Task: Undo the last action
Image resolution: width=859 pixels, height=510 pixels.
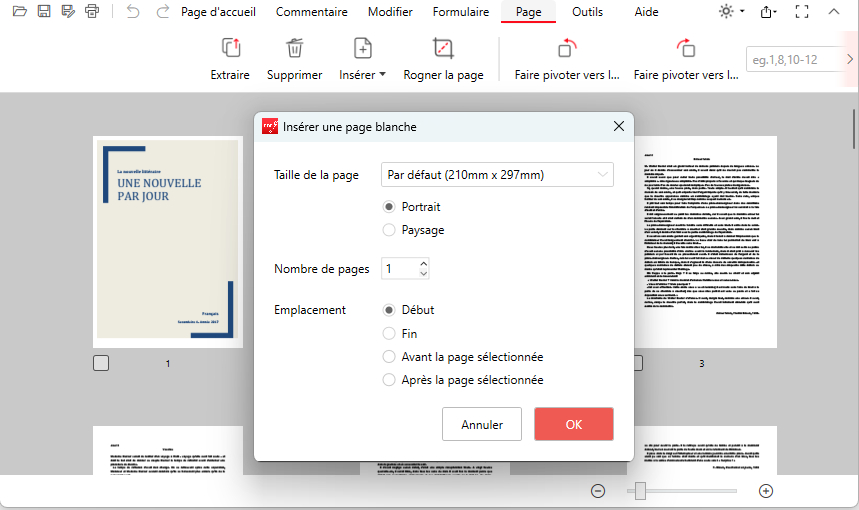Action: (x=133, y=11)
